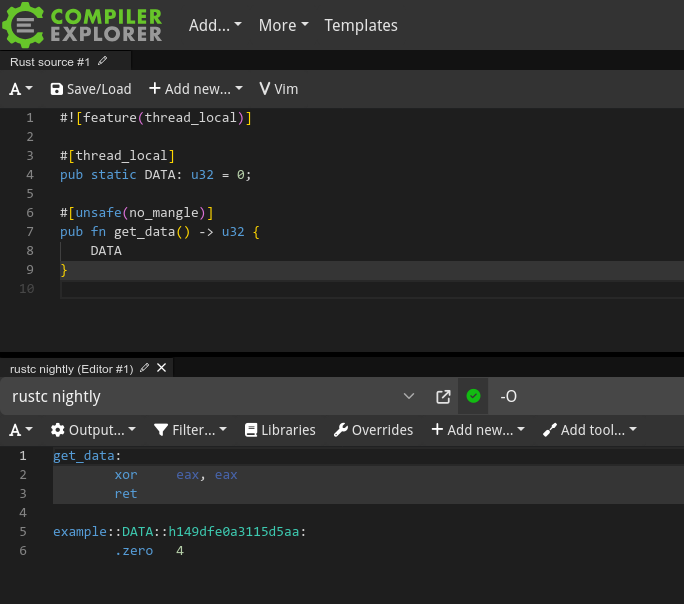Image resolution: width=684 pixels, height=604 pixels.
Task: Click the empty source line 10
Action: [x=371, y=289]
